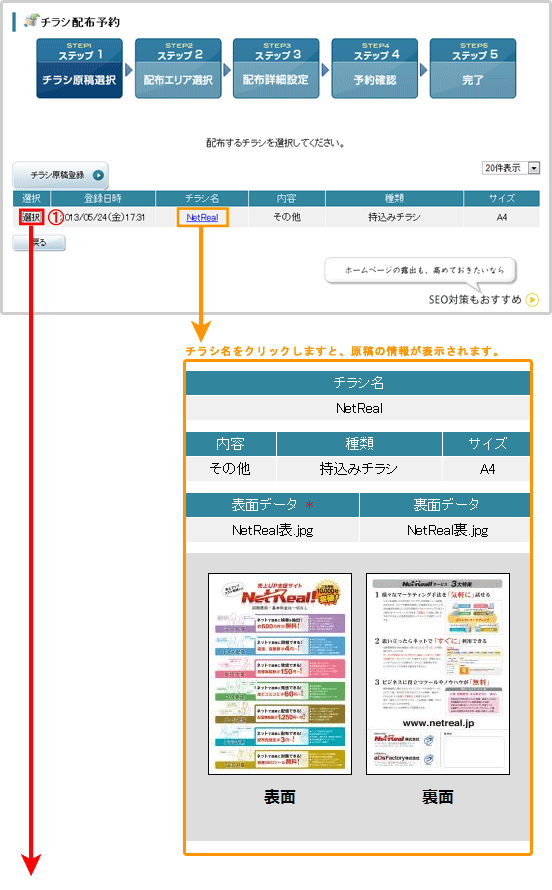The image size is (552, 890).
Task: Go to ステップ4 予約確認 step
Action: [374, 69]
